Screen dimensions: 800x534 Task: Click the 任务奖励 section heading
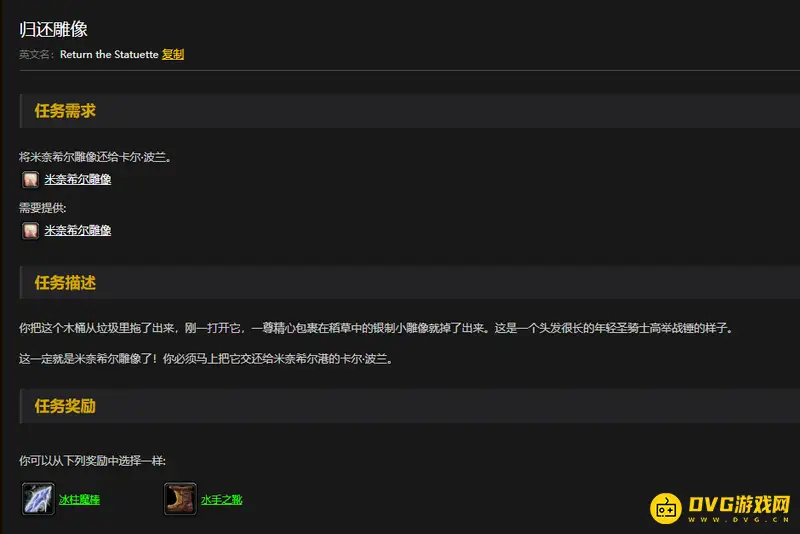[x=65, y=406]
